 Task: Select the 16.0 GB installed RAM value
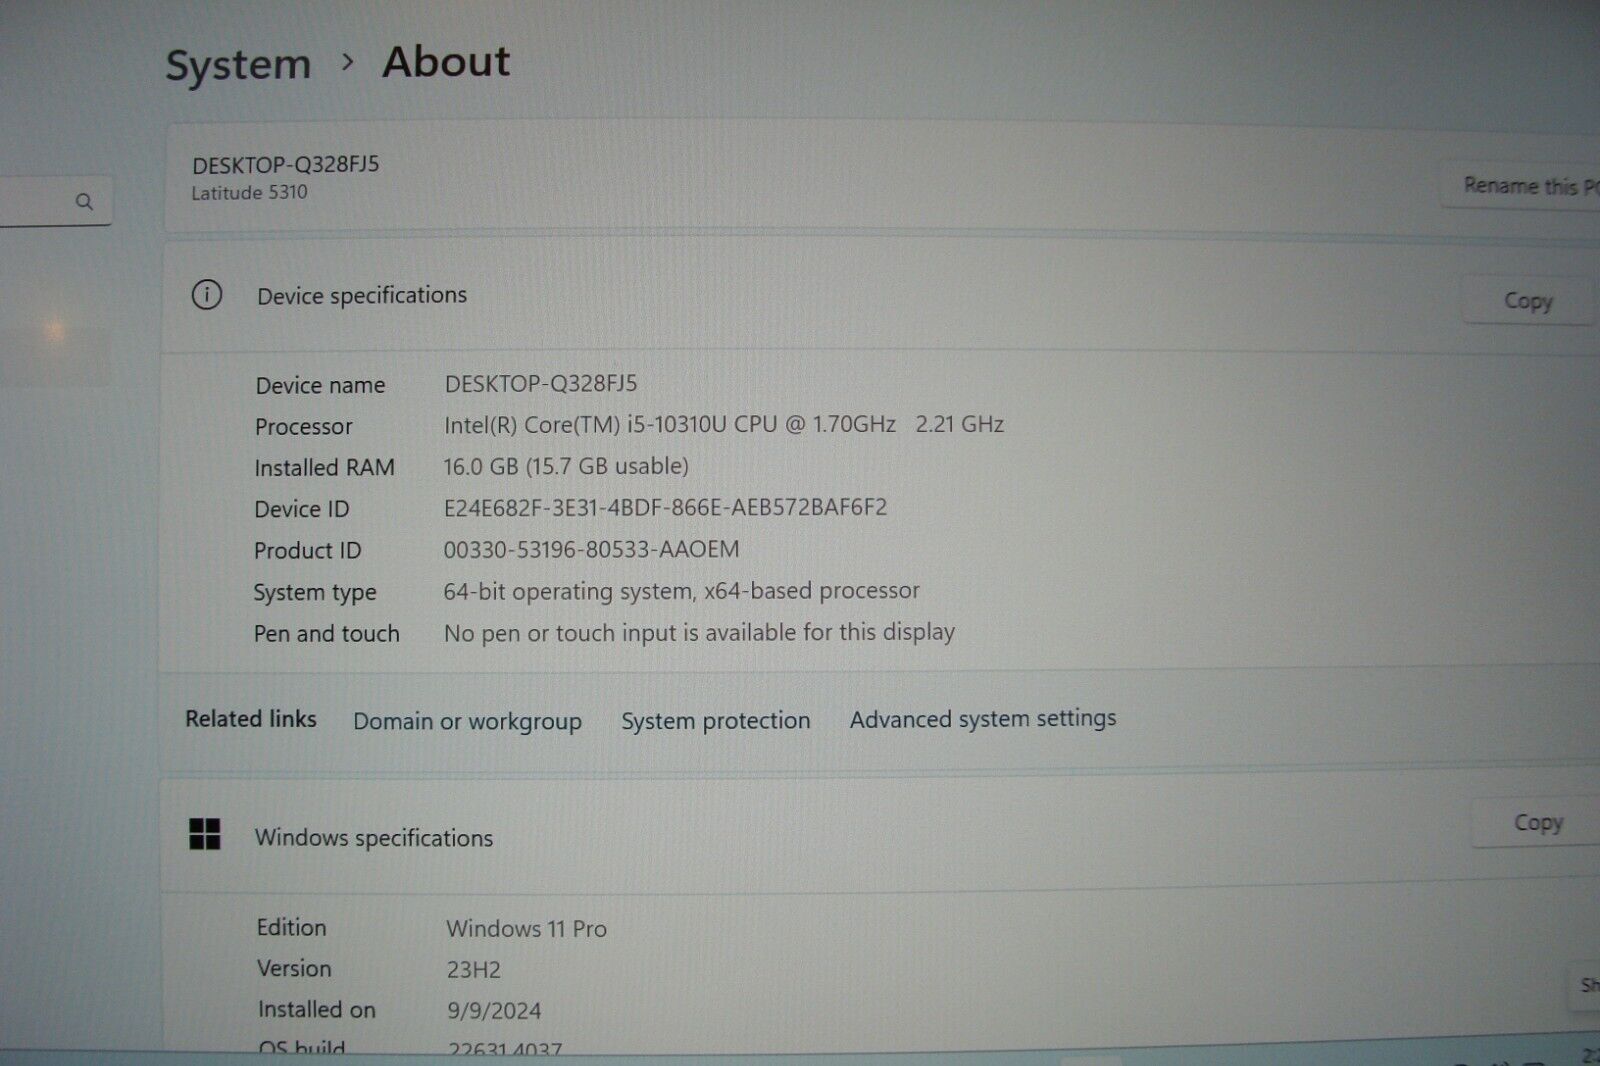[x=566, y=466]
